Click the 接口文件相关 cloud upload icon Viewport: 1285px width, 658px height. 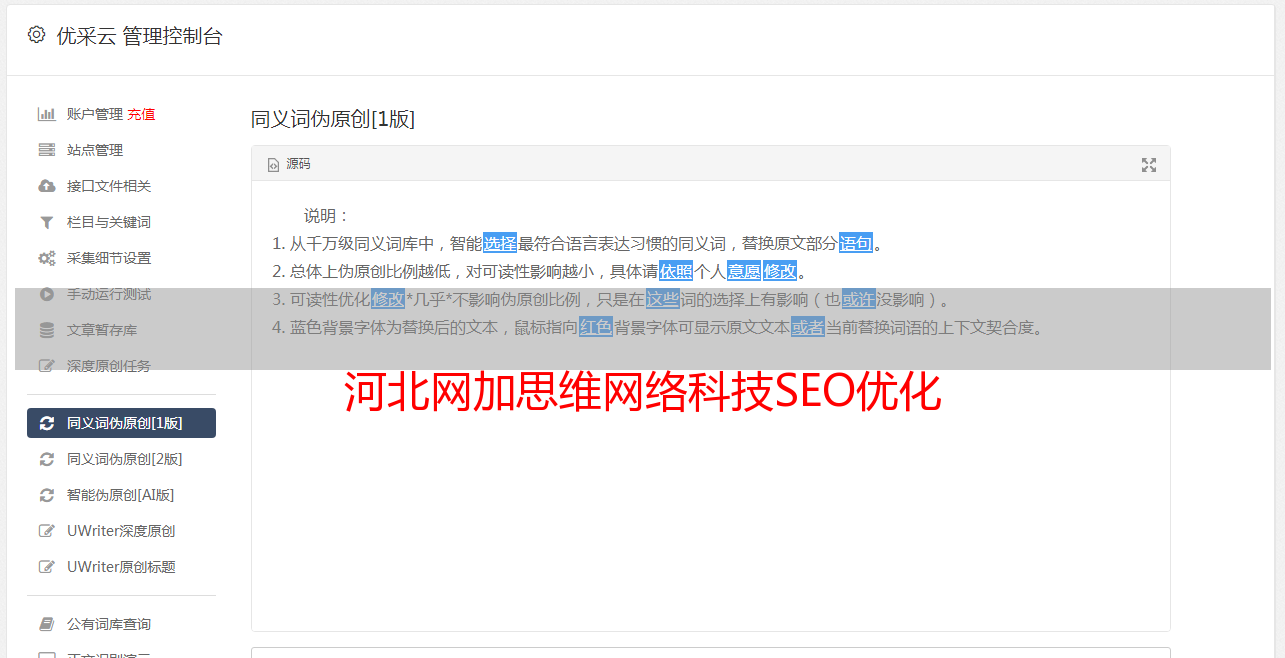46,186
